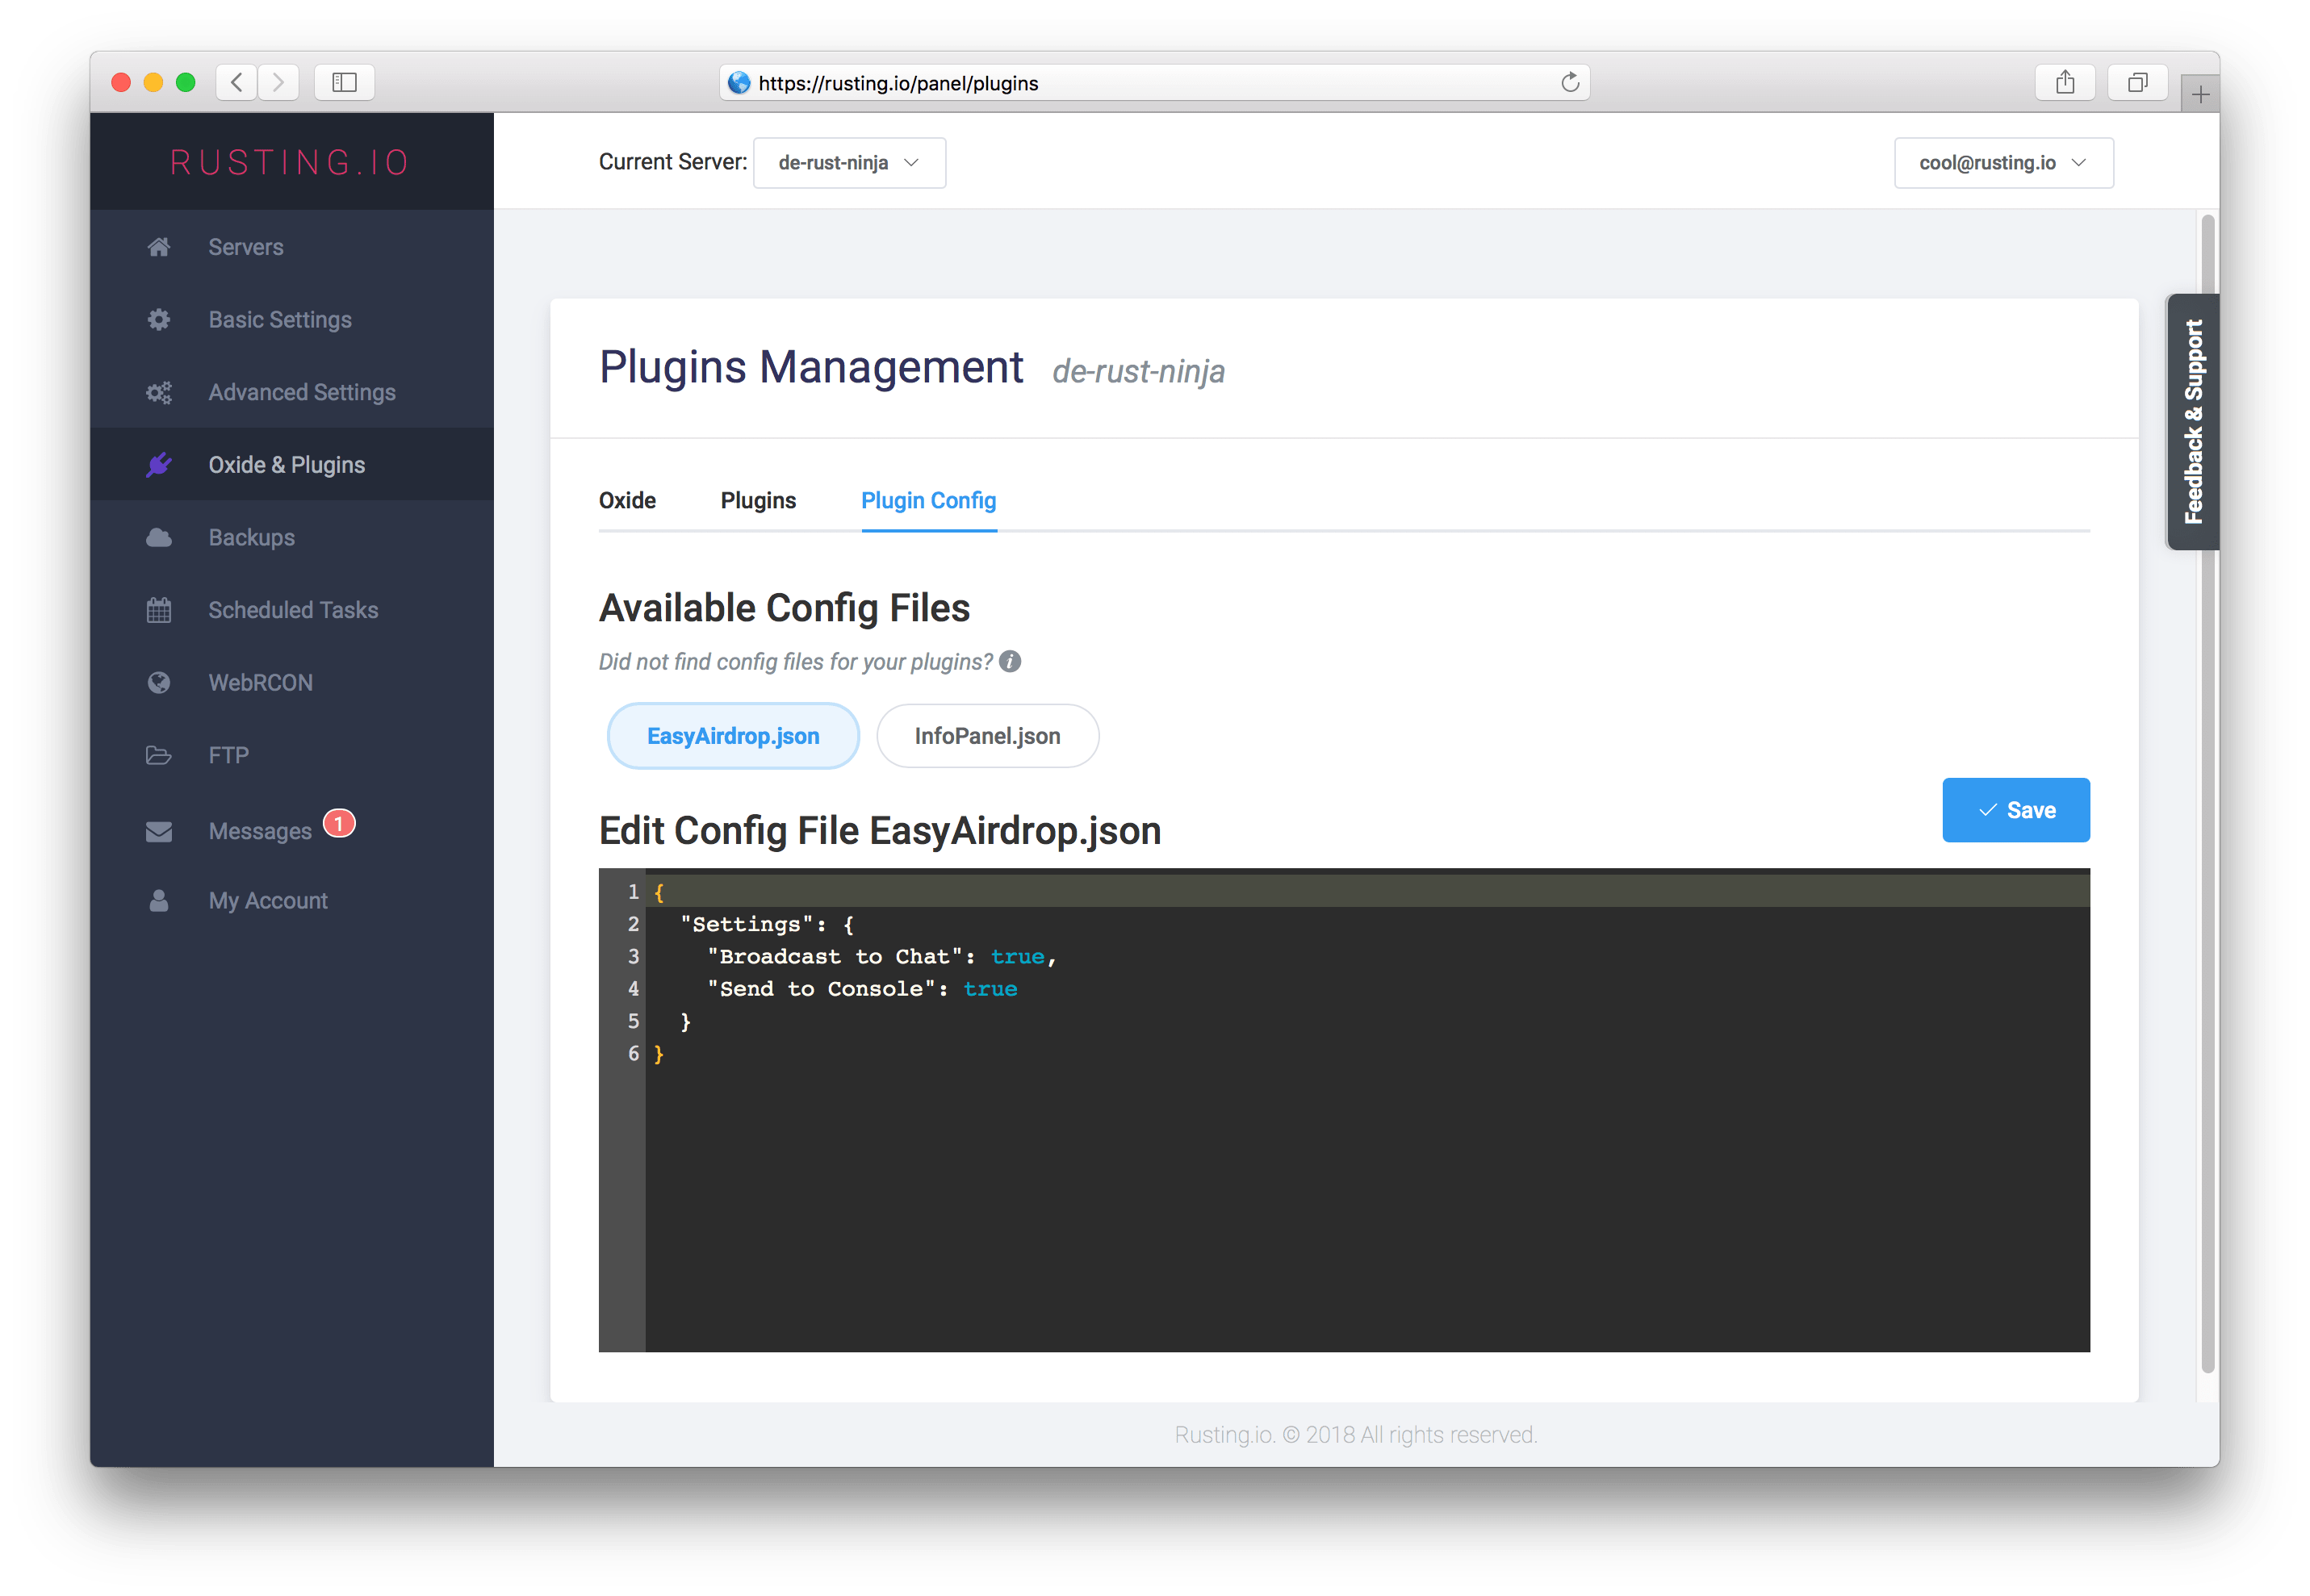Open the cool@rusting.io account dropdown
Image resolution: width=2310 pixels, height=1596 pixels.
(2003, 163)
